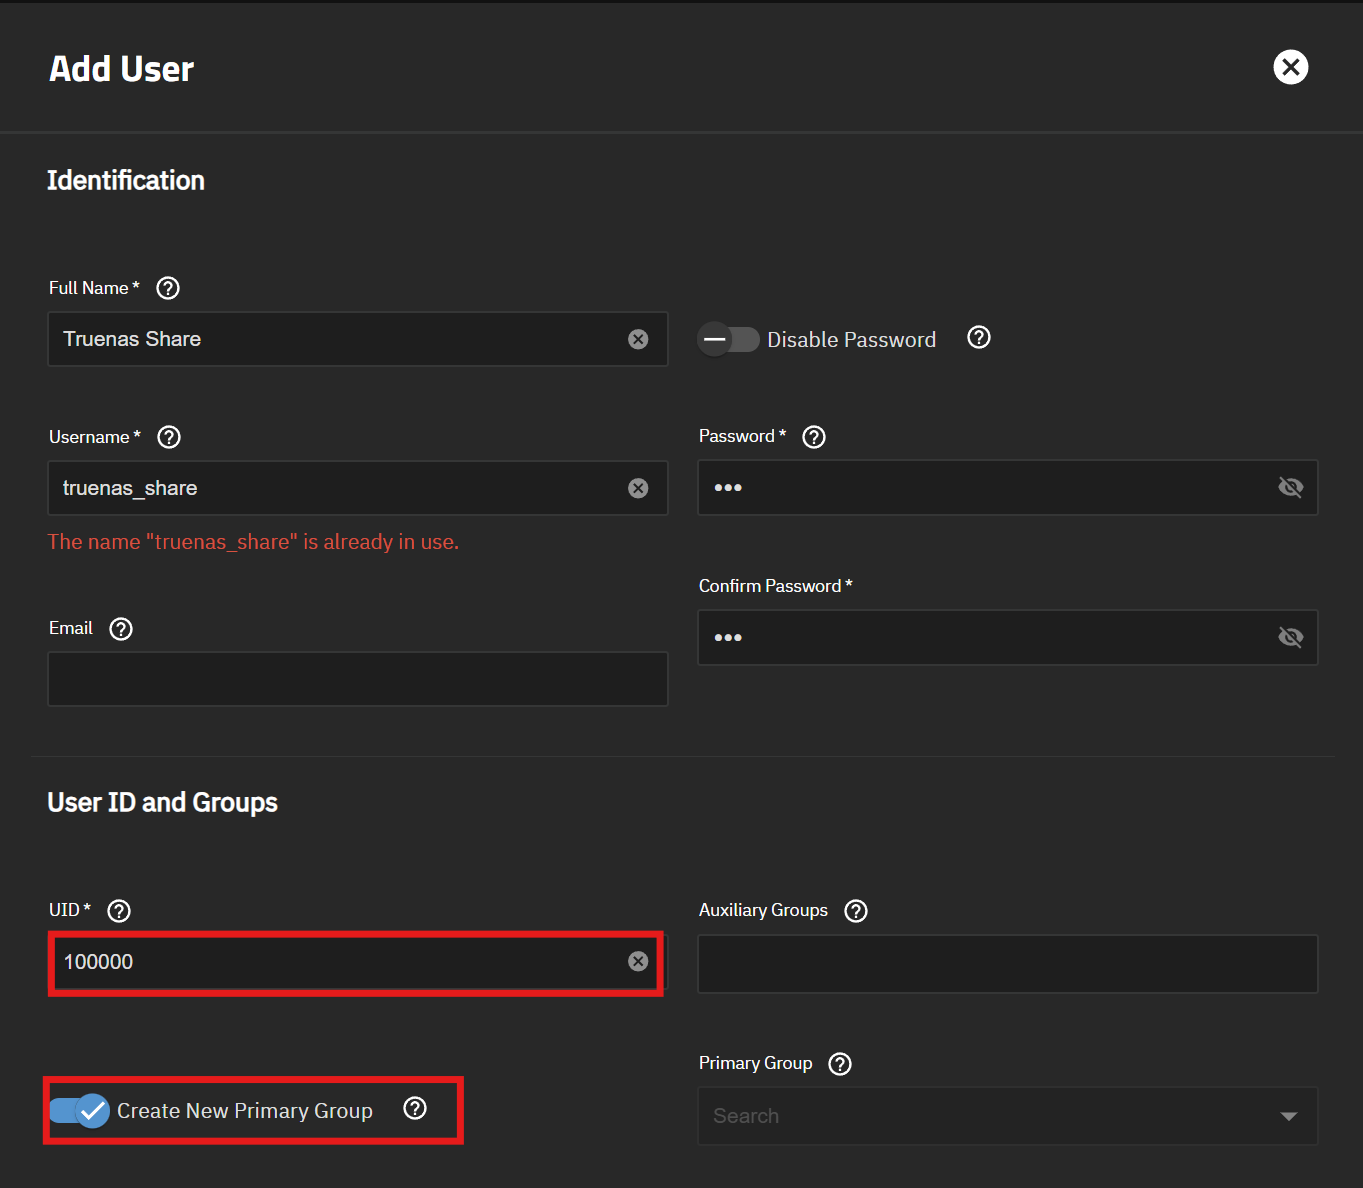Screen dimensions: 1363x1188
Task: Clear the UID value 100000
Action: (638, 961)
